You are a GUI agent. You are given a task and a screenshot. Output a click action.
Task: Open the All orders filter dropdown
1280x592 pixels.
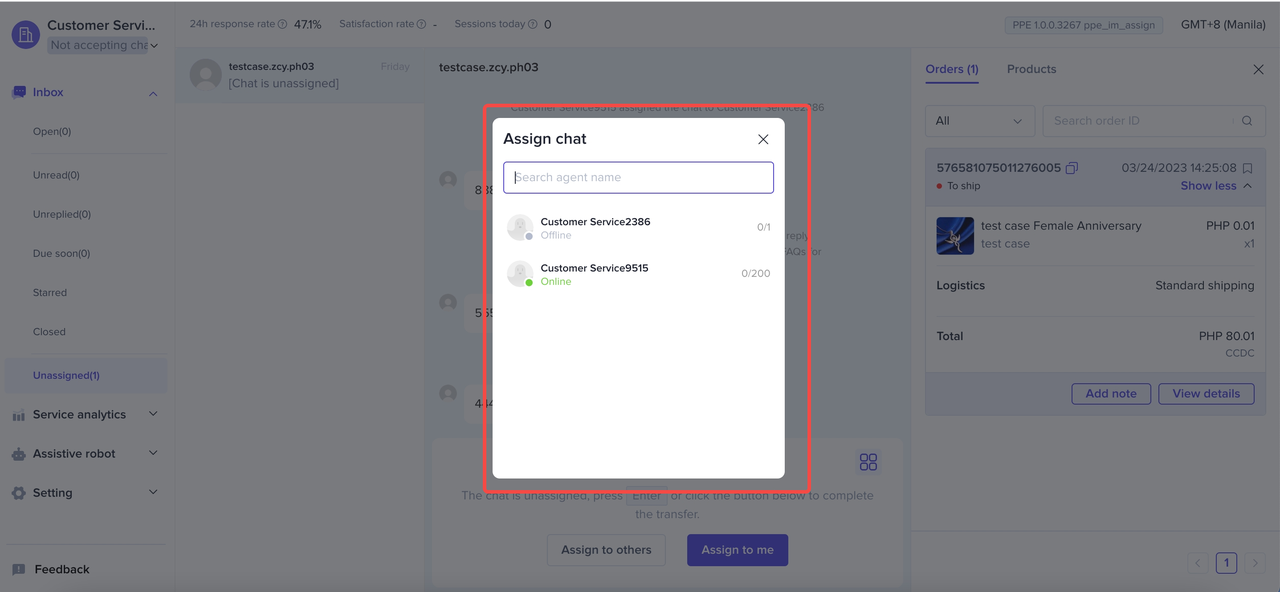point(980,121)
